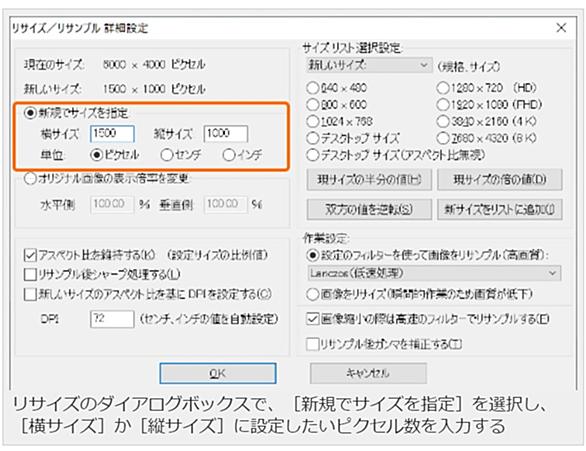
Task: Enable リサンプル後シャープ処理する checkbox
Action: 30,274
